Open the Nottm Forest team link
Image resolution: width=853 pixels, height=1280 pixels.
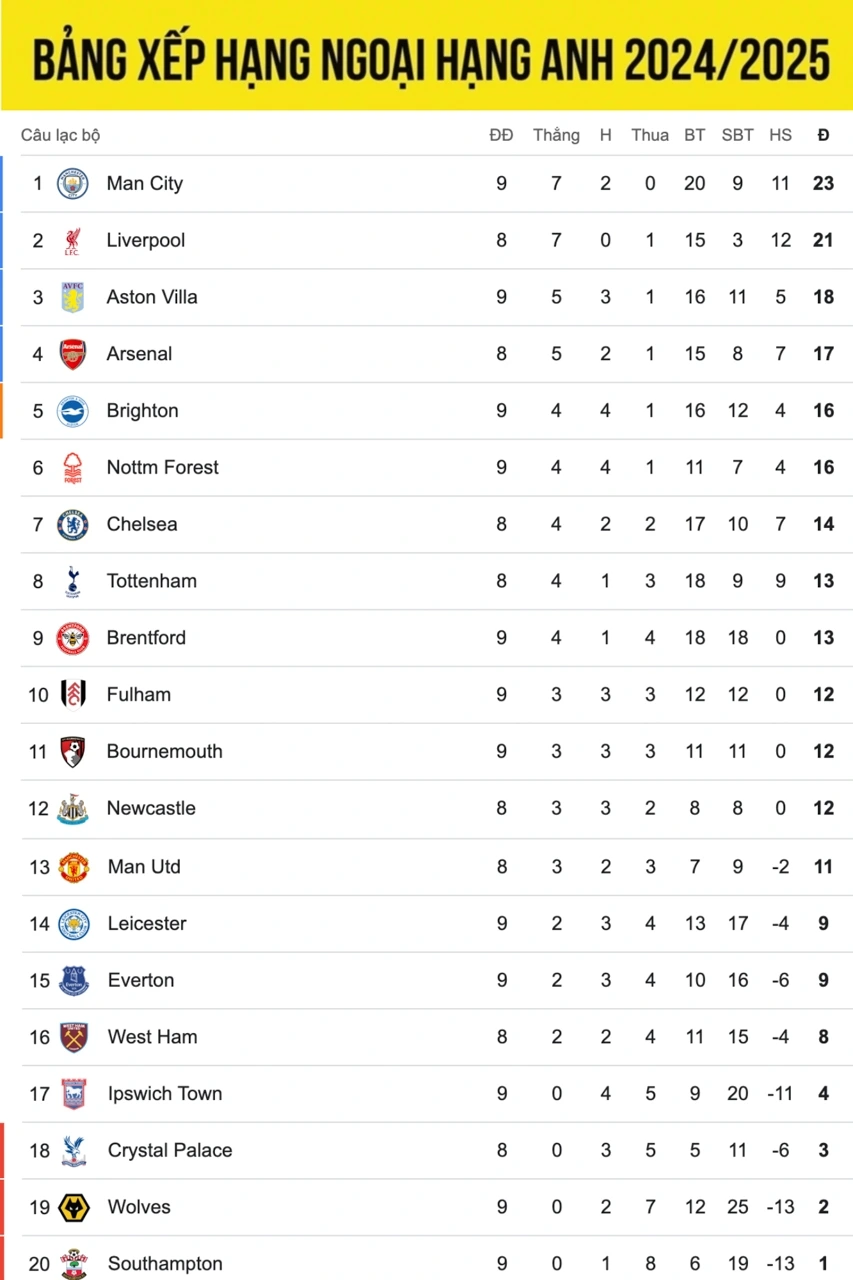click(162, 467)
